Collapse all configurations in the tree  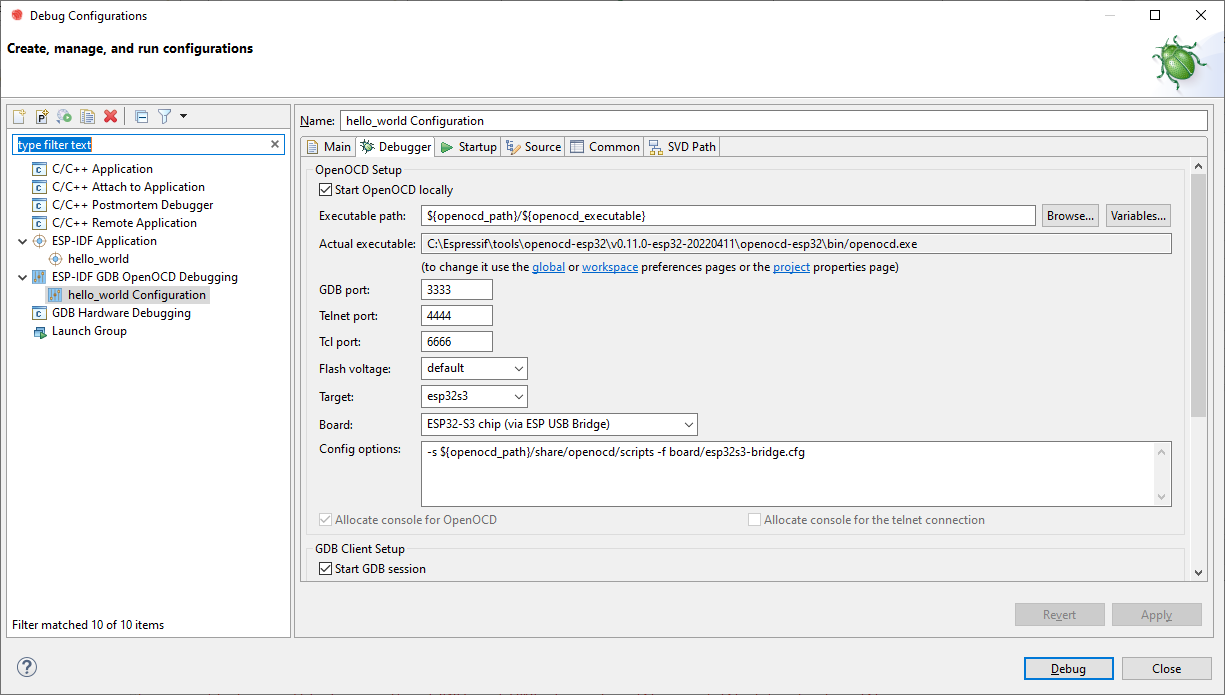click(141, 116)
